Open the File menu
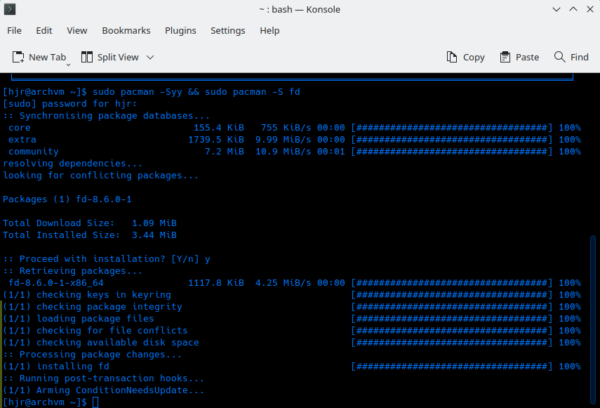The image size is (600, 408). pyautogui.click(x=14, y=31)
